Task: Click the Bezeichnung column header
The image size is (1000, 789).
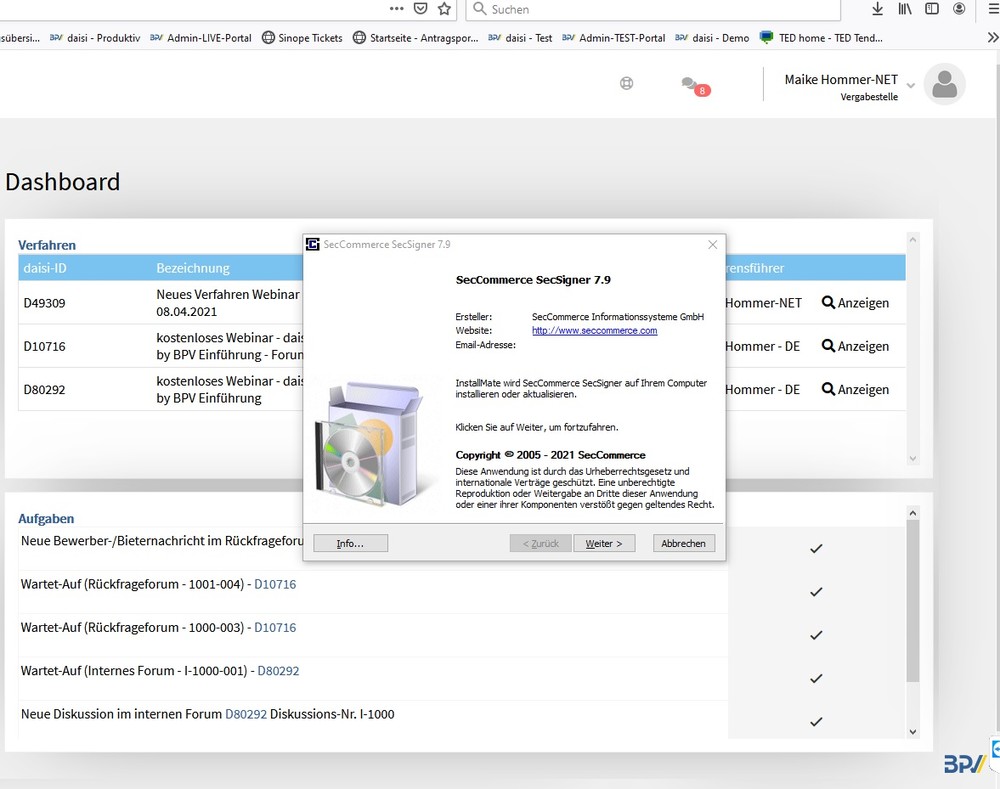Action: coord(193,268)
